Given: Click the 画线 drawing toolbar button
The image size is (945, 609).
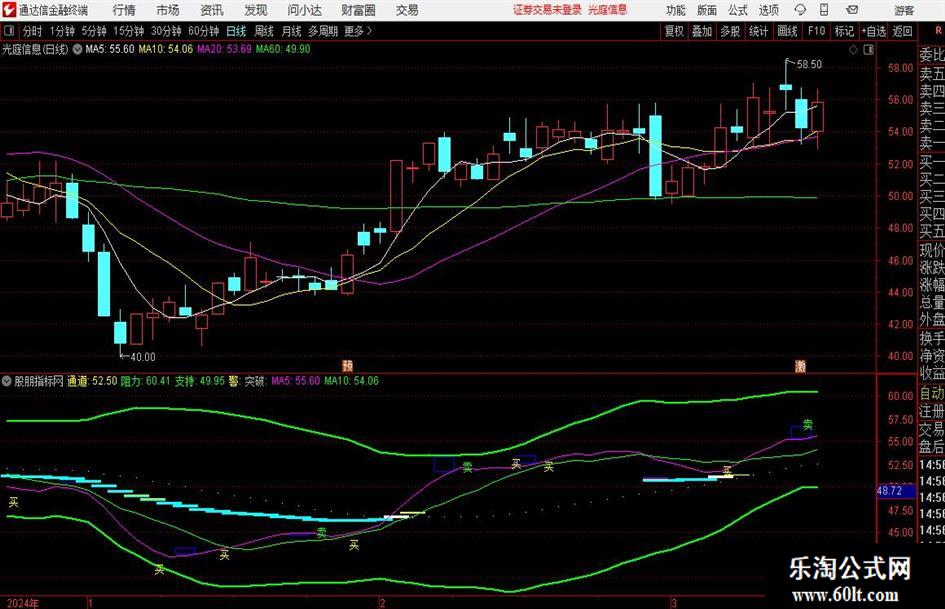Looking at the screenshot, I should [x=787, y=31].
